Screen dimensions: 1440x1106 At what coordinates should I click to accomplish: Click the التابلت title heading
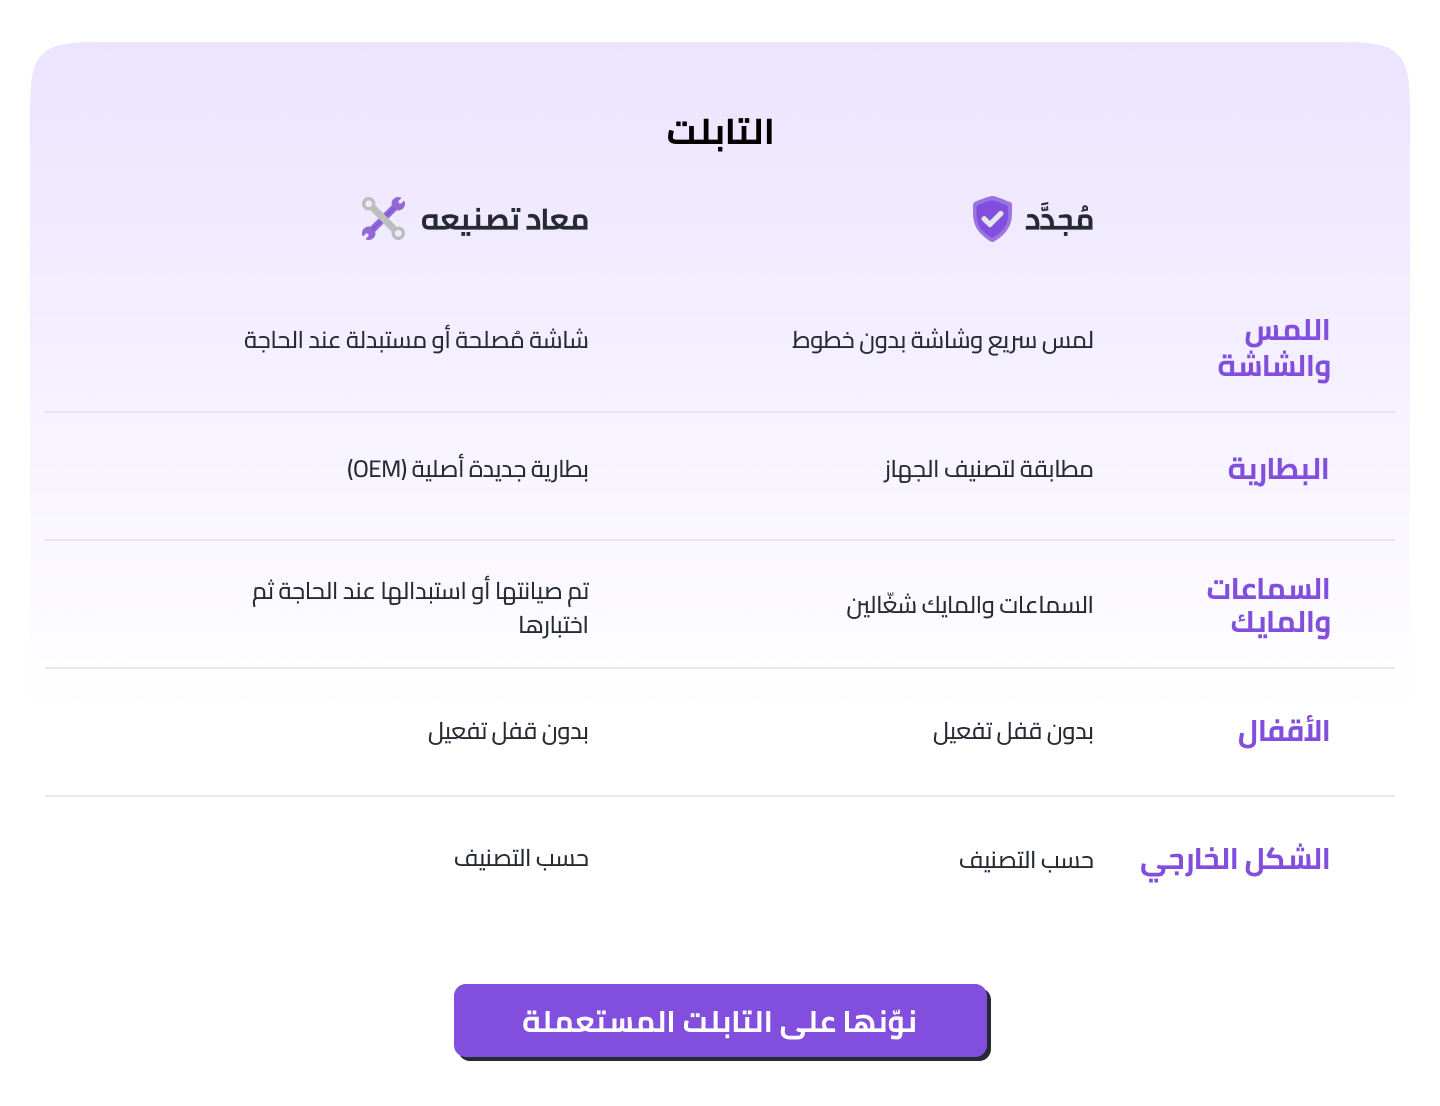click(x=720, y=132)
